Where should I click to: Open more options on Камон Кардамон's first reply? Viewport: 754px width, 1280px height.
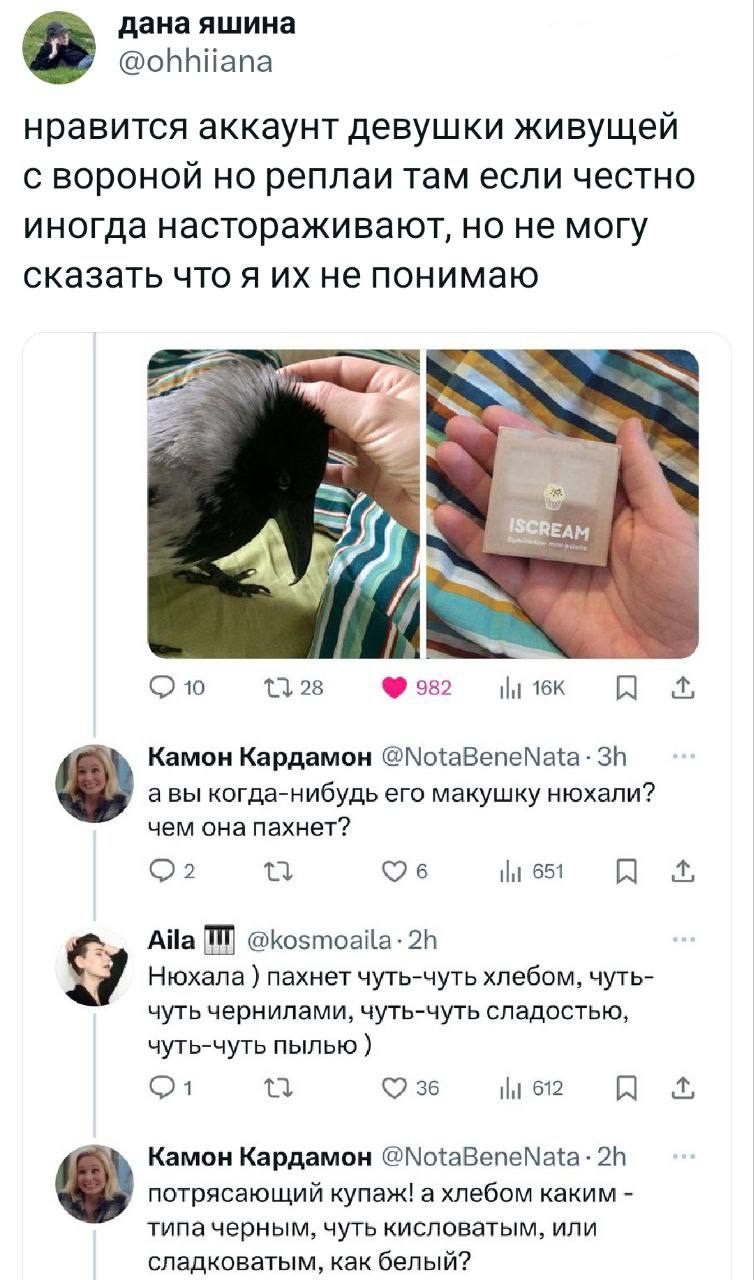click(x=683, y=758)
